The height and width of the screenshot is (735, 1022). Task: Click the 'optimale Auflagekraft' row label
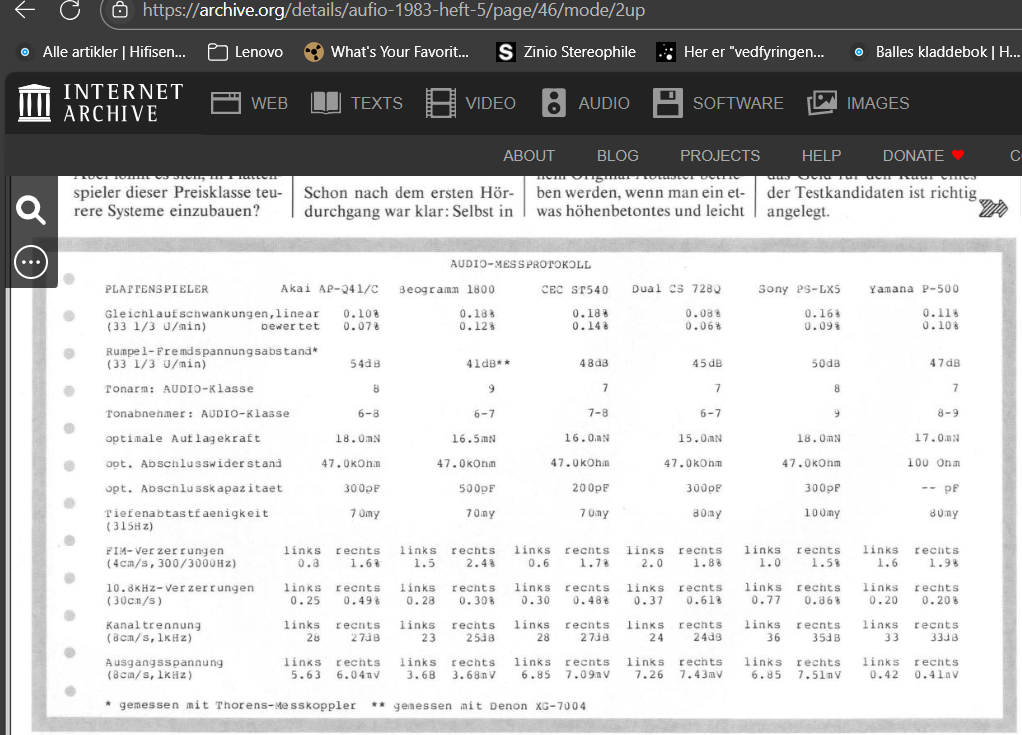click(x=182, y=439)
